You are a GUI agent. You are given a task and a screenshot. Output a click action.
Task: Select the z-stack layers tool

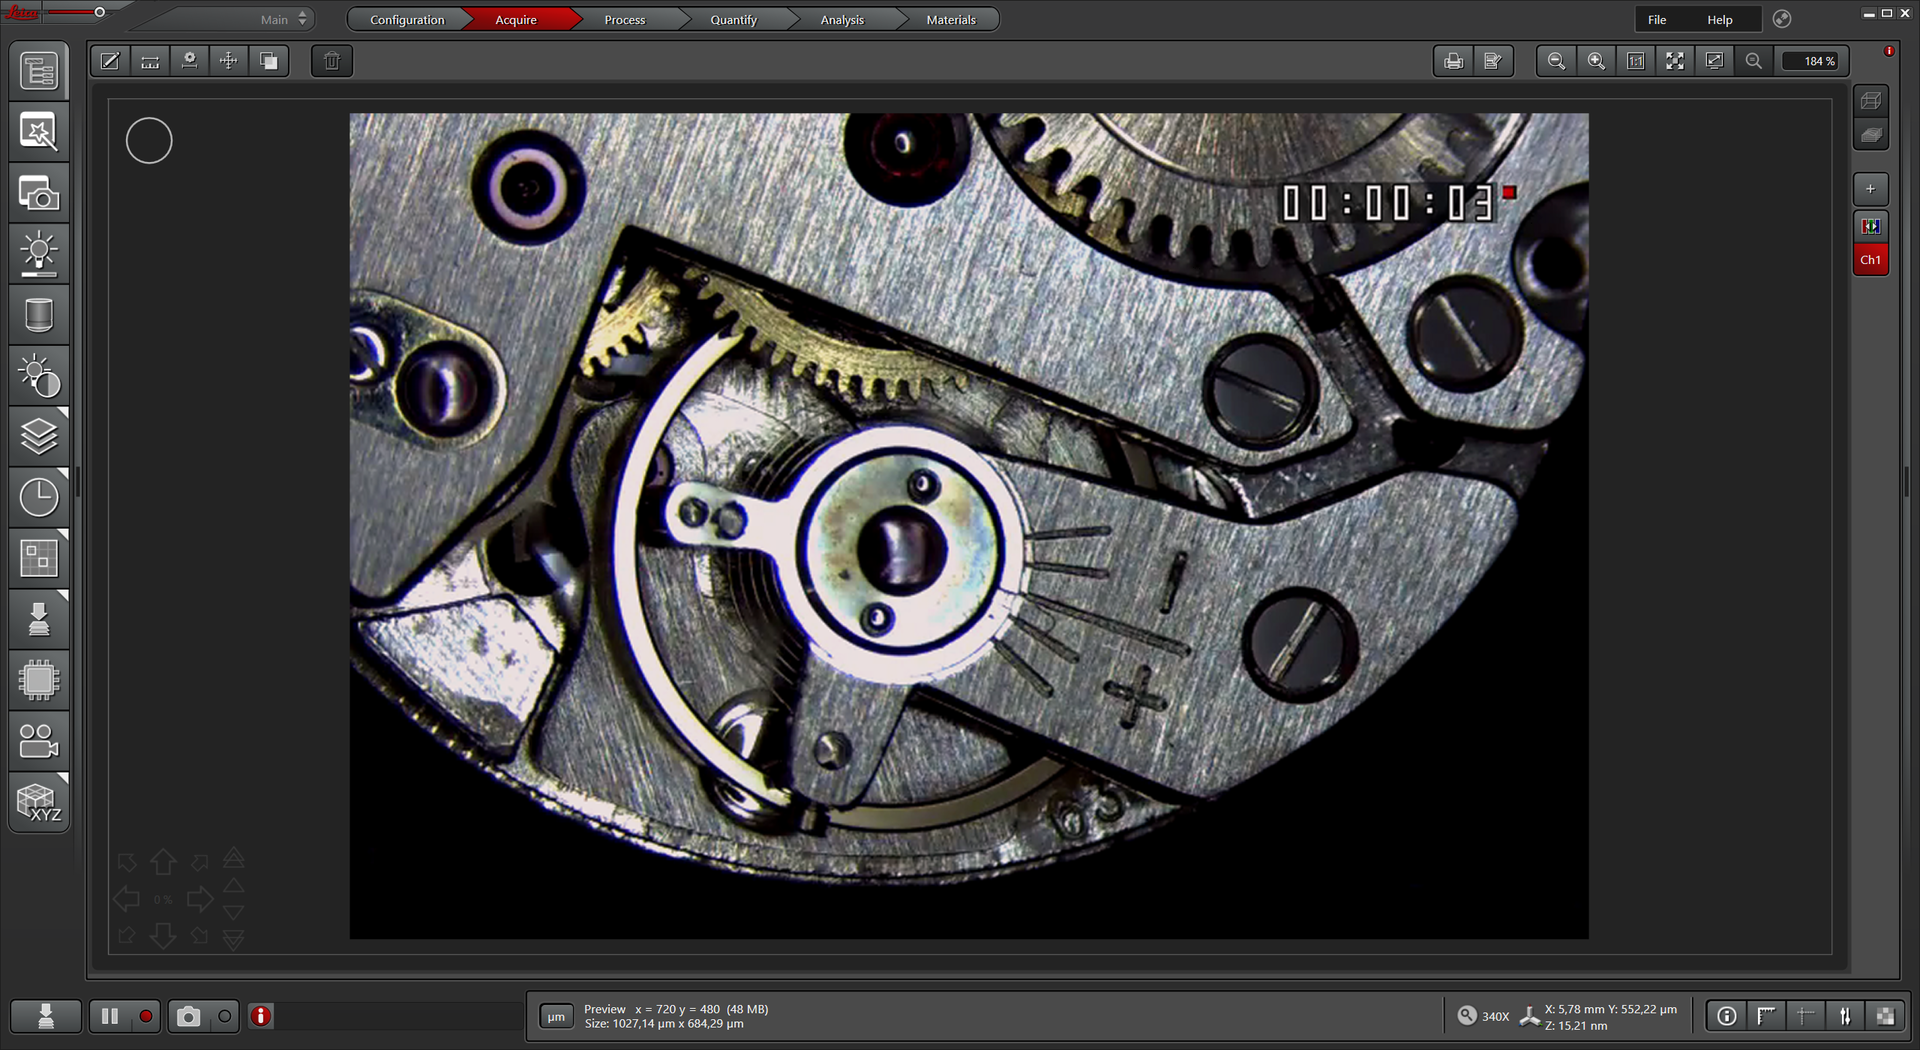(38, 435)
